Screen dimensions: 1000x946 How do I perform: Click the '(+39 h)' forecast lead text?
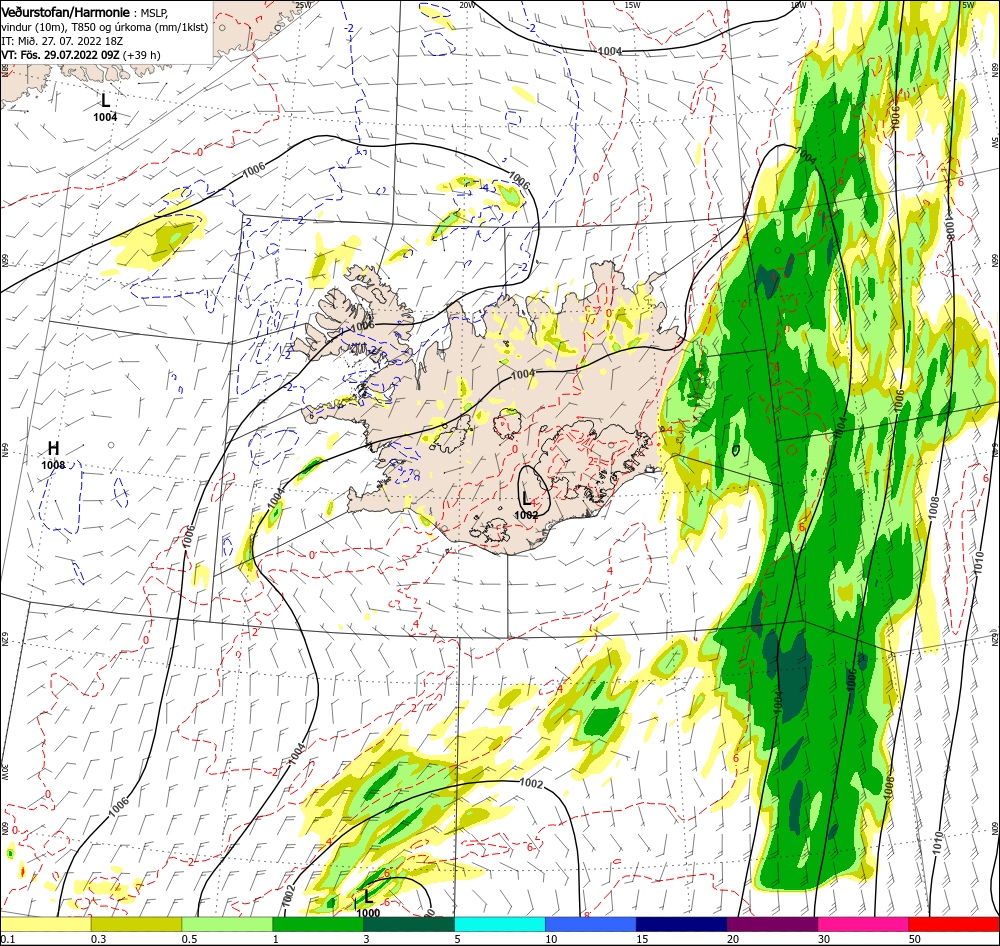click(142, 55)
